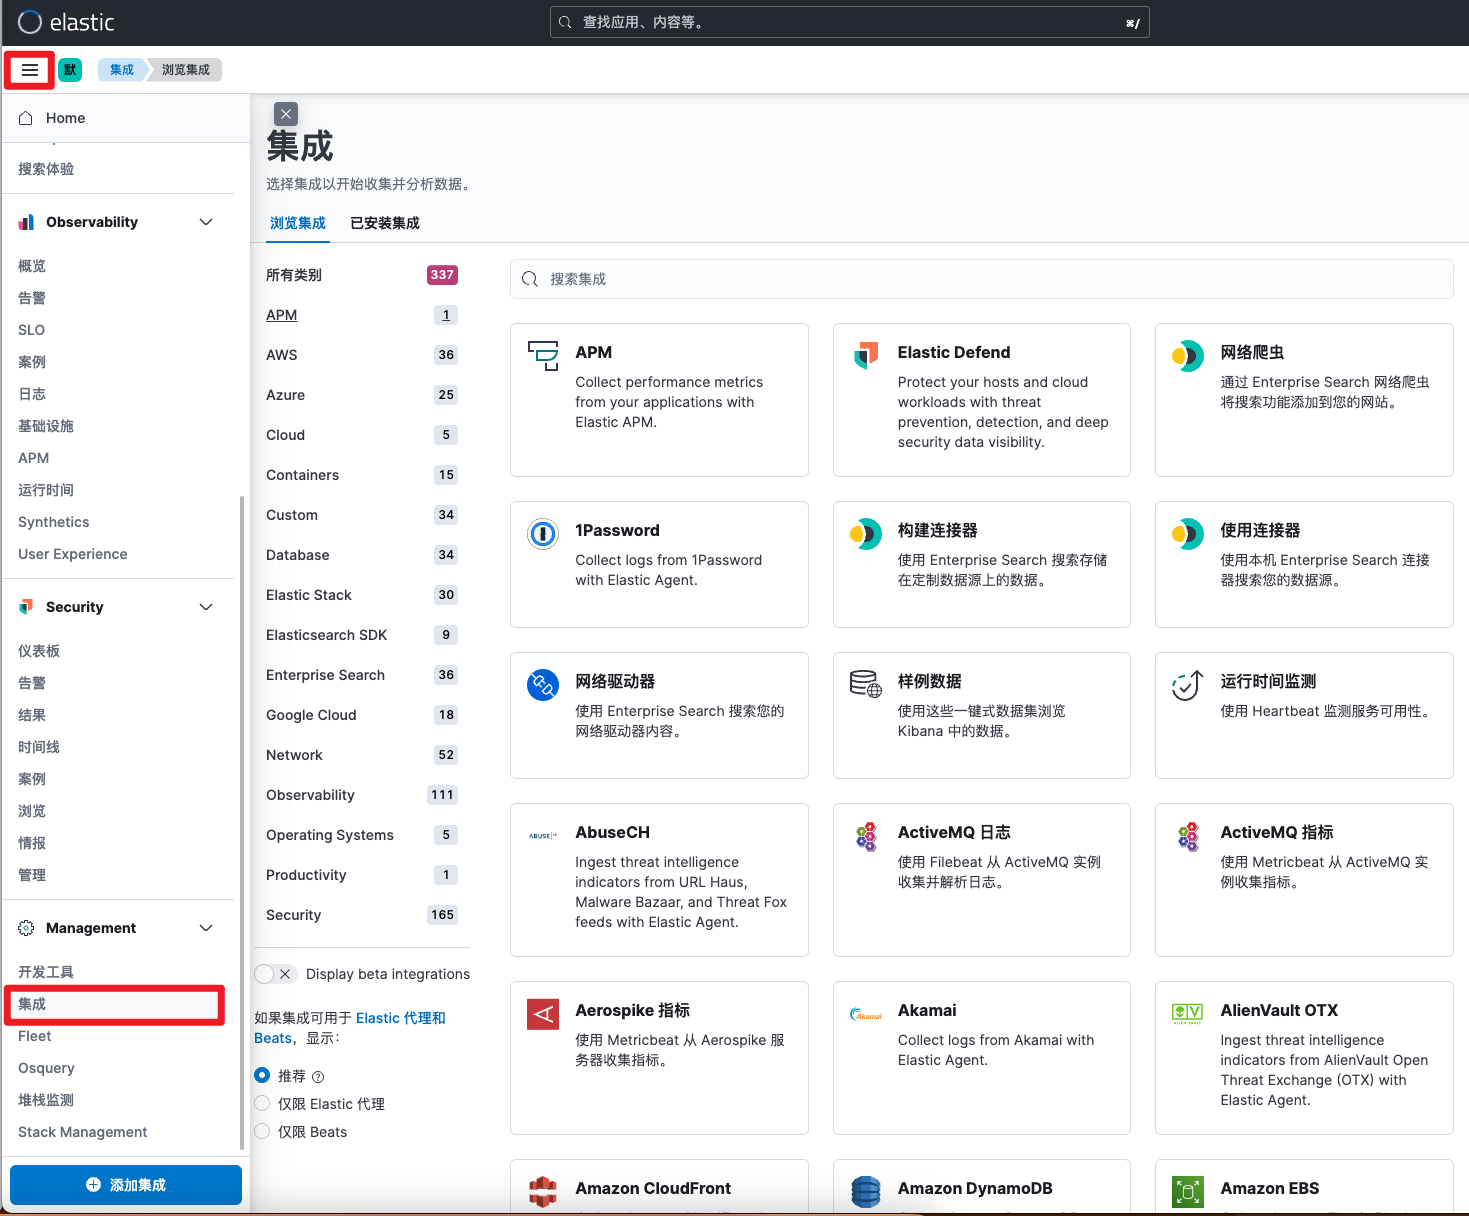Click the ActiveMQ 日志 card icon
The height and width of the screenshot is (1216, 1469).
pyautogui.click(x=866, y=835)
